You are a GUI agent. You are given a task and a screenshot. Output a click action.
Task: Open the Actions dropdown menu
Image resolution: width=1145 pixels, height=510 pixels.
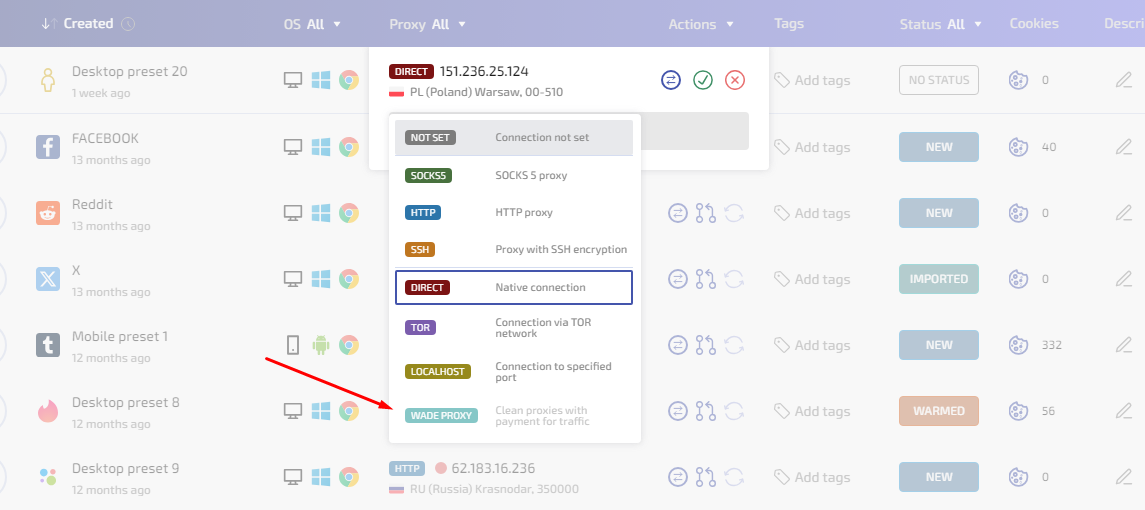pyautogui.click(x=701, y=24)
